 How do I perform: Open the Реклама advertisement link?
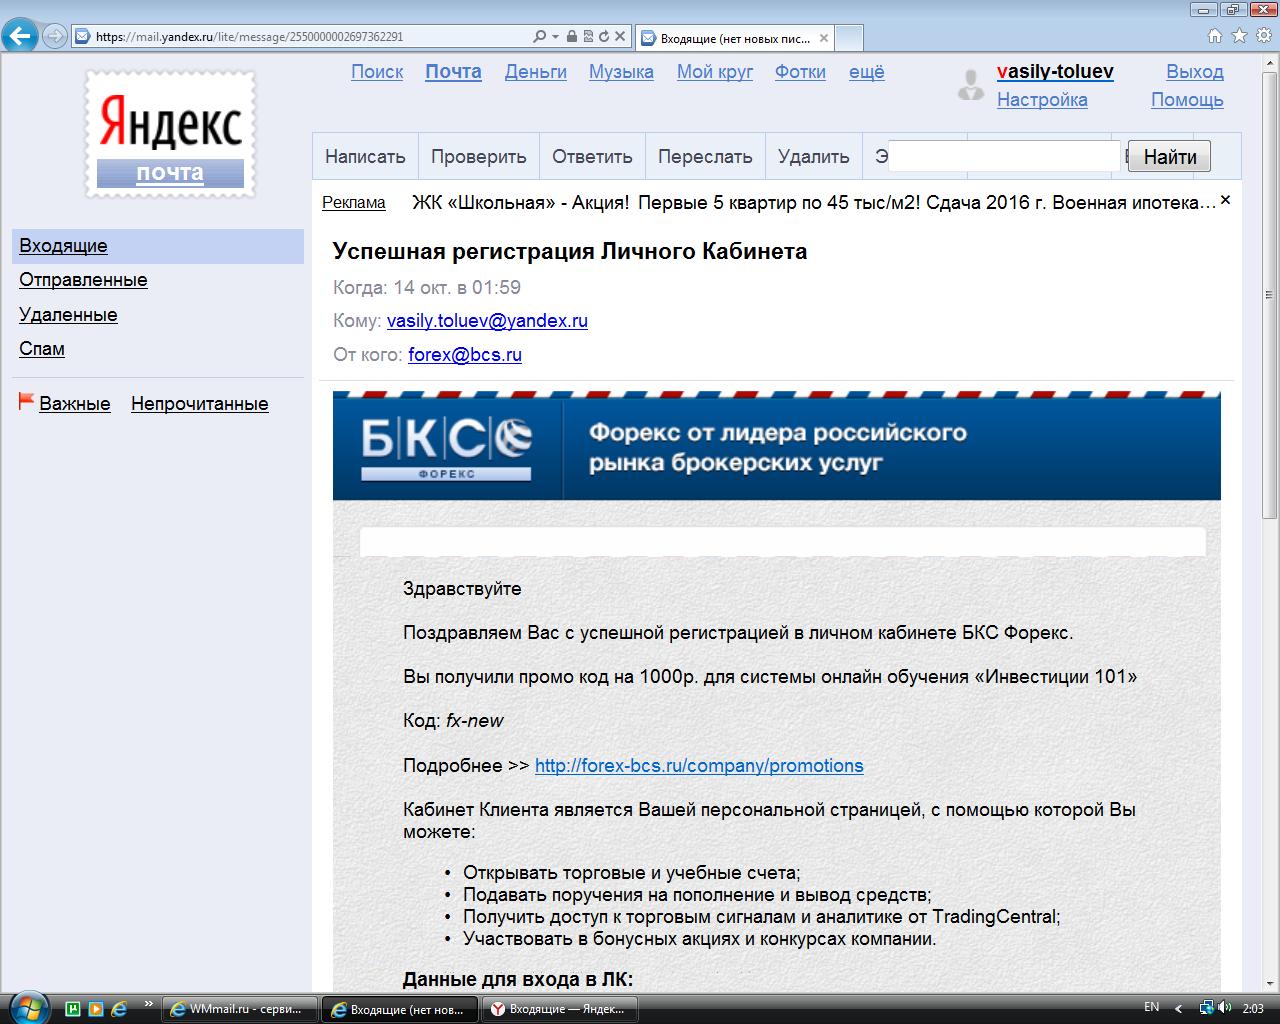click(354, 203)
